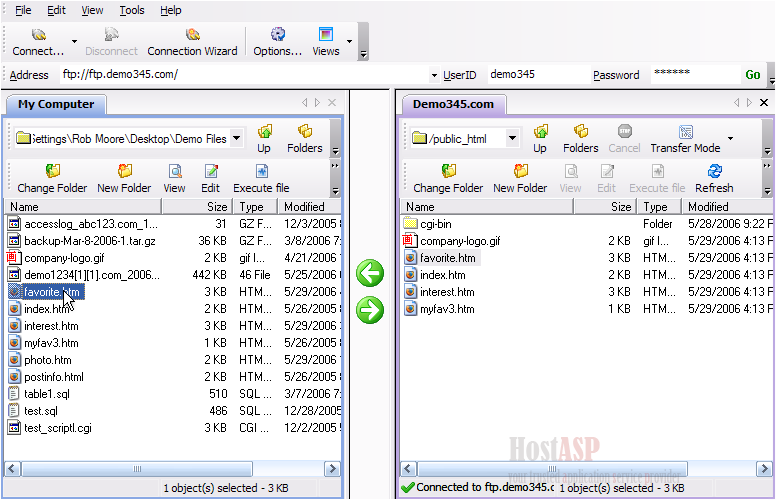The height and width of the screenshot is (500, 776).
Task: Expand the Address history dropdown
Action: pos(434,75)
